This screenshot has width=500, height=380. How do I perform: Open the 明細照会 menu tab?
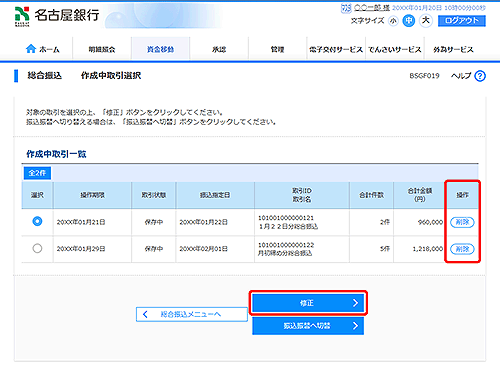(x=102, y=49)
